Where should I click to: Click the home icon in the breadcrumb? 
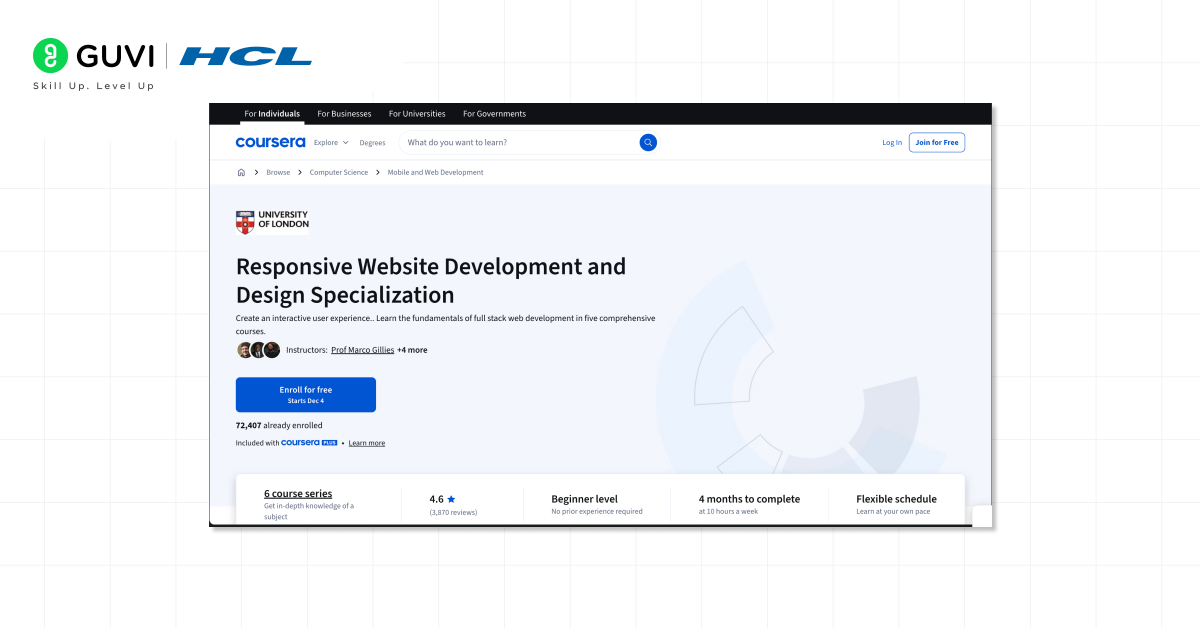(x=241, y=172)
